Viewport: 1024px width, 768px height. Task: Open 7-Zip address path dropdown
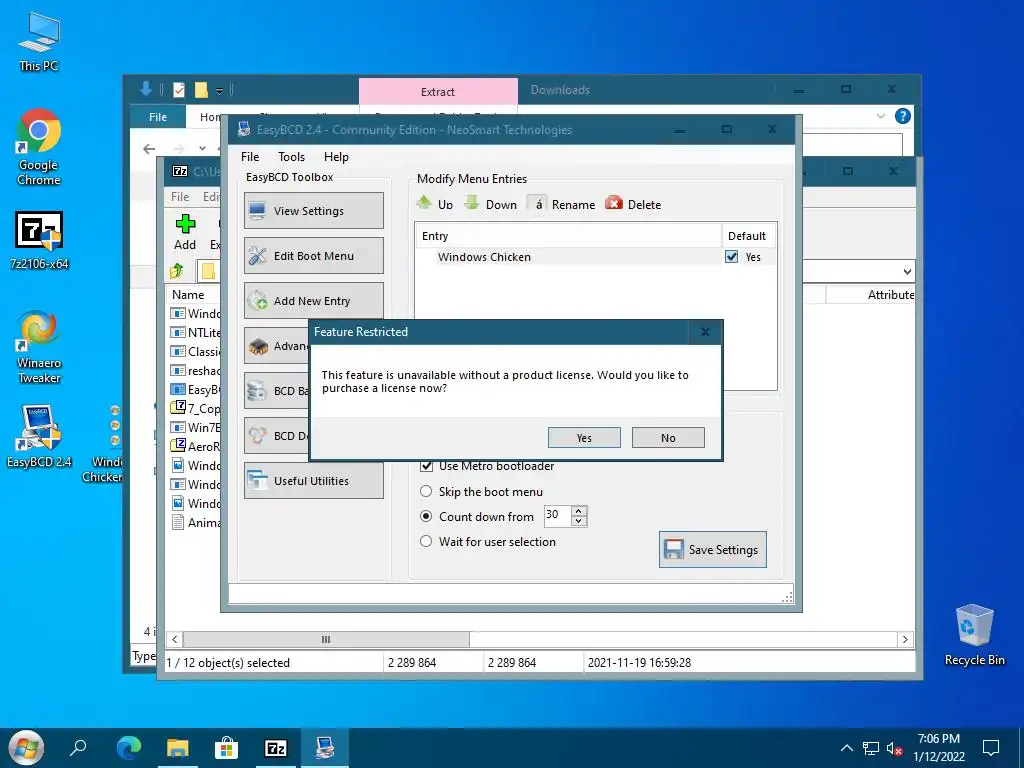[907, 272]
